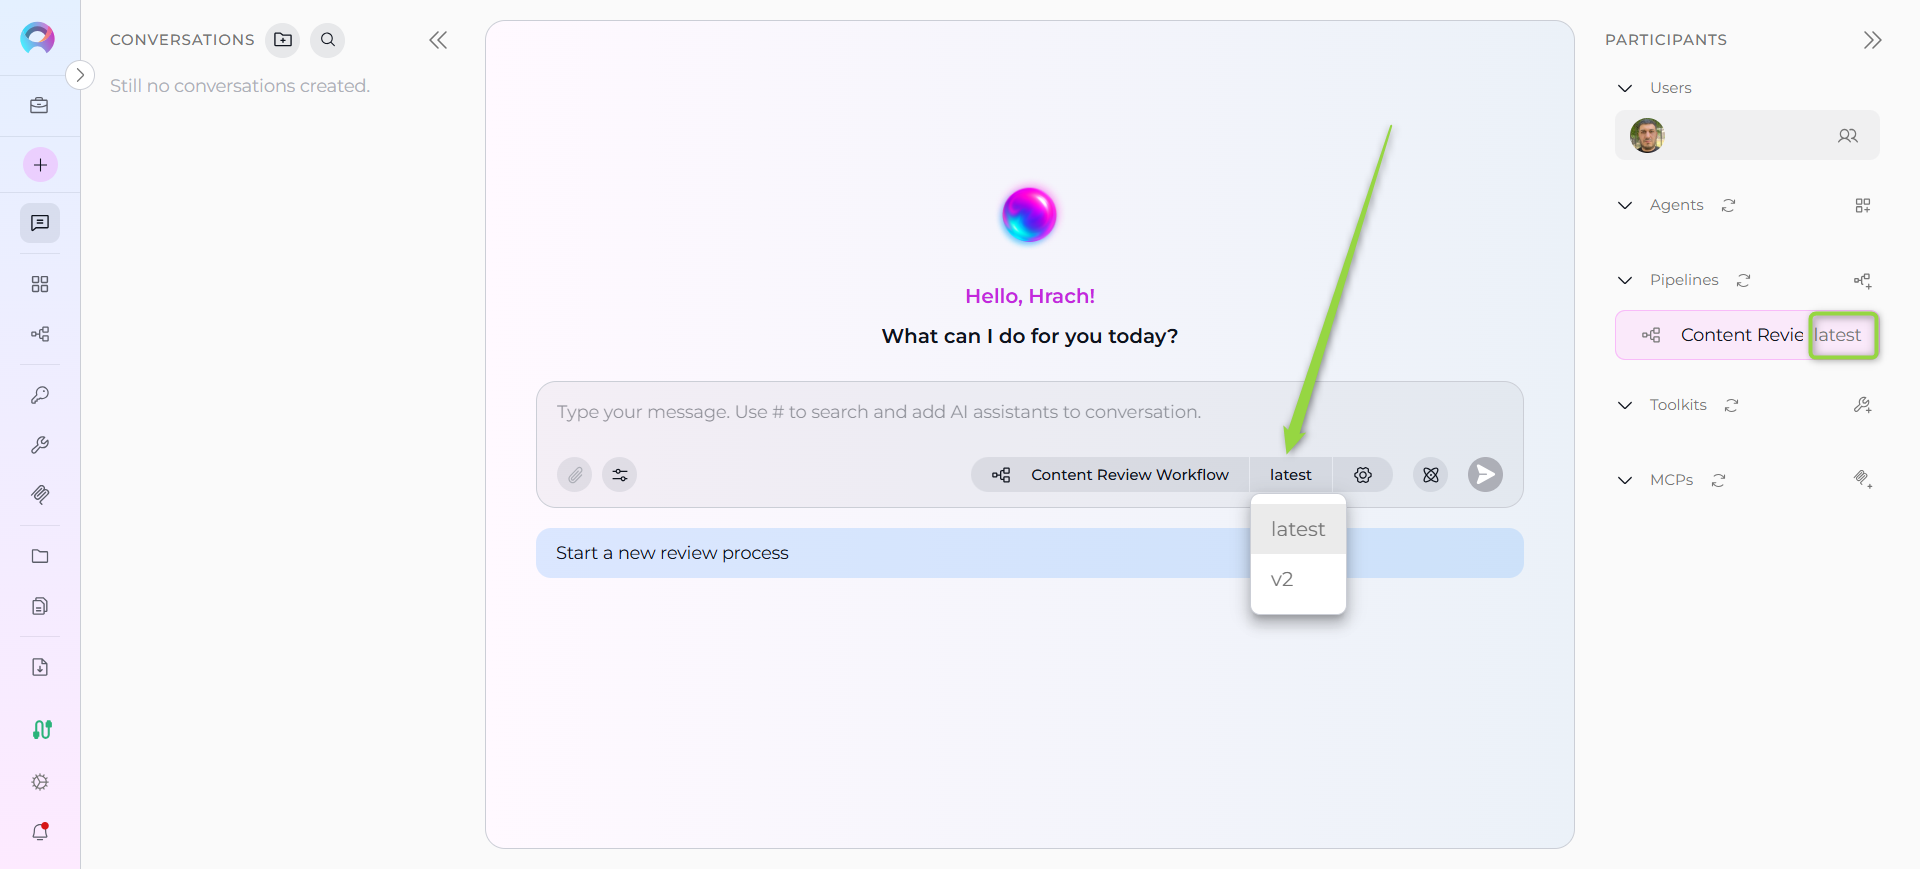
Task: Collapse the MCPs section
Action: [x=1625, y=480]
